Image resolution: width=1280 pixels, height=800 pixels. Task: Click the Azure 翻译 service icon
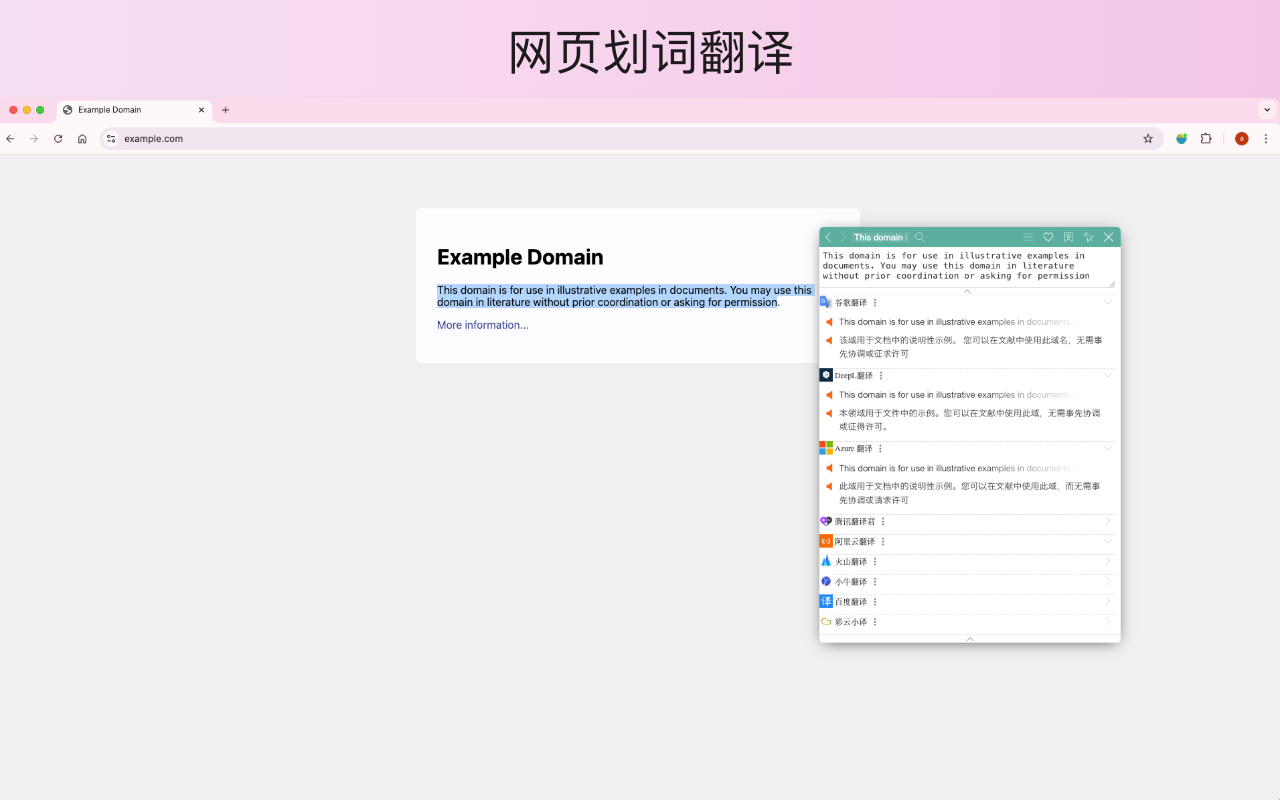coord(825,447)
